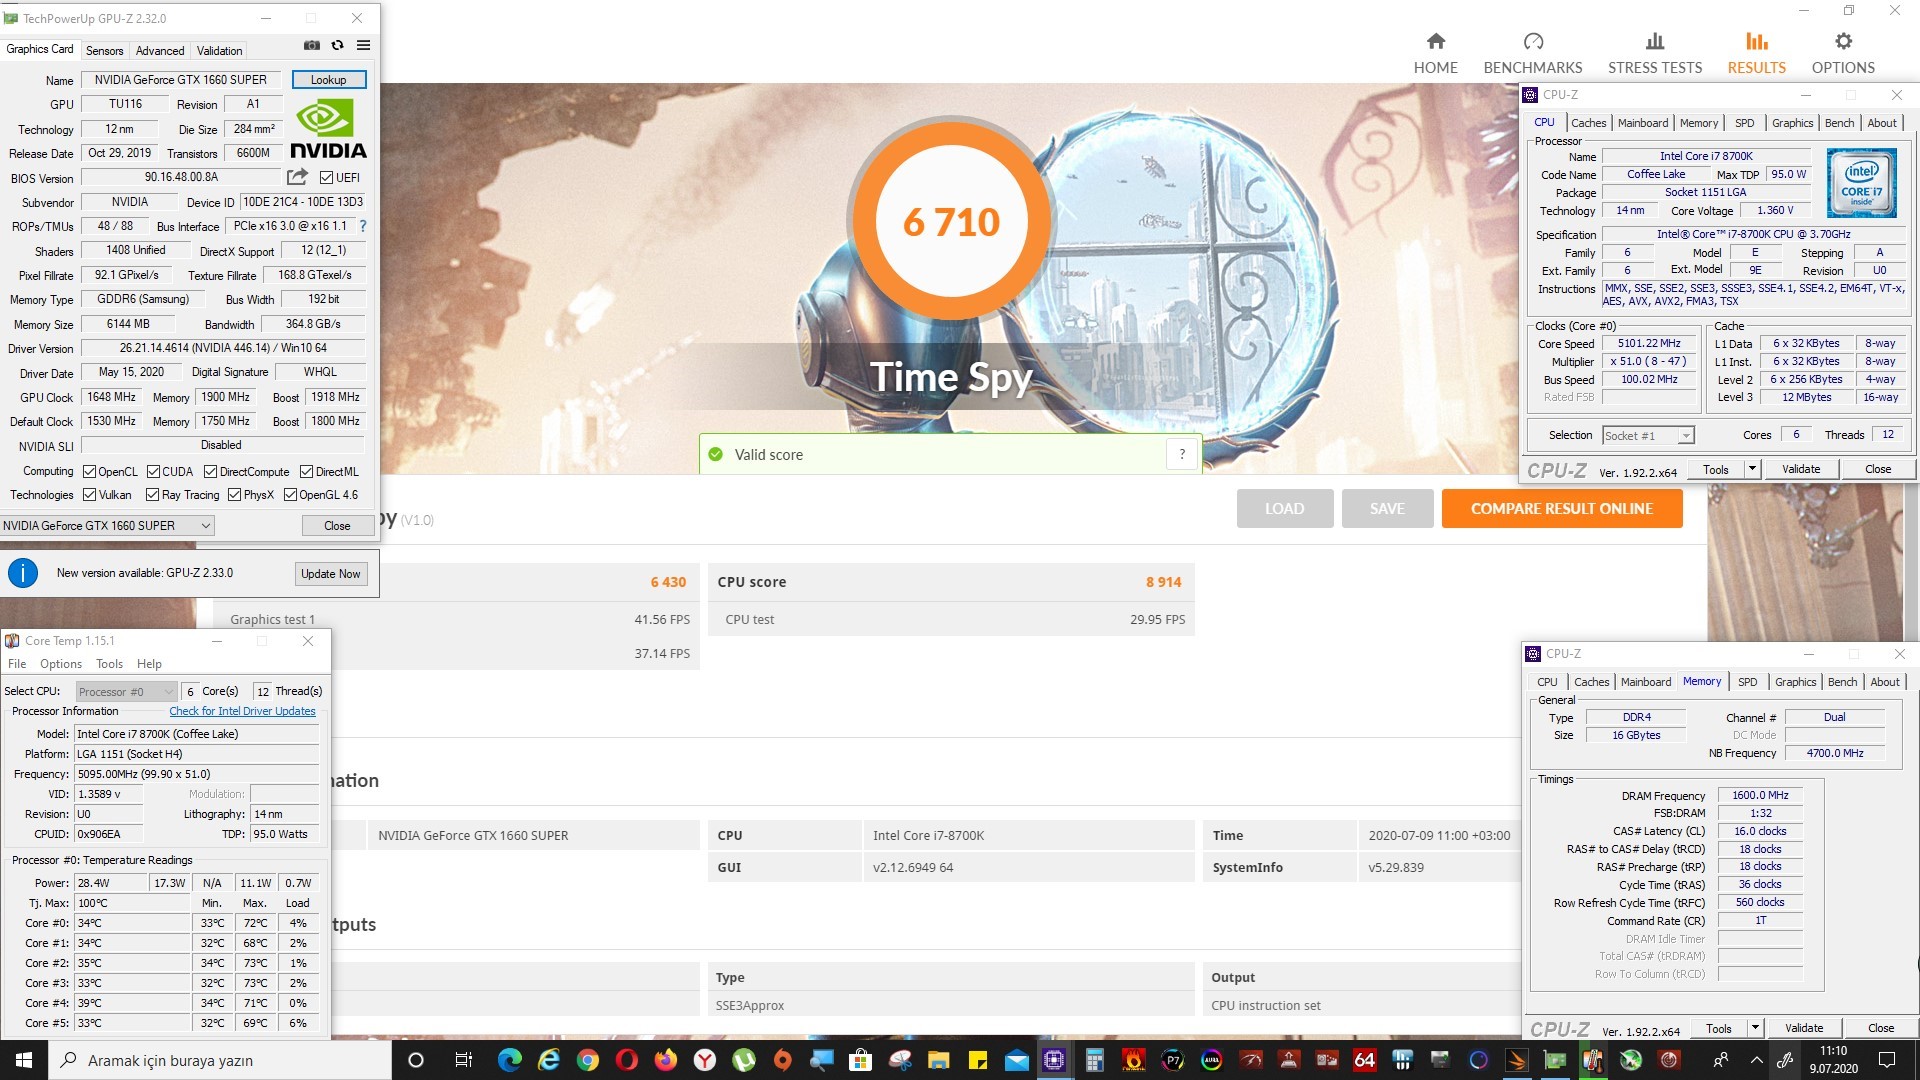Open the Core Temp Options menu
Viewport: 1920px width, 1080px height.
click(61, 664)
